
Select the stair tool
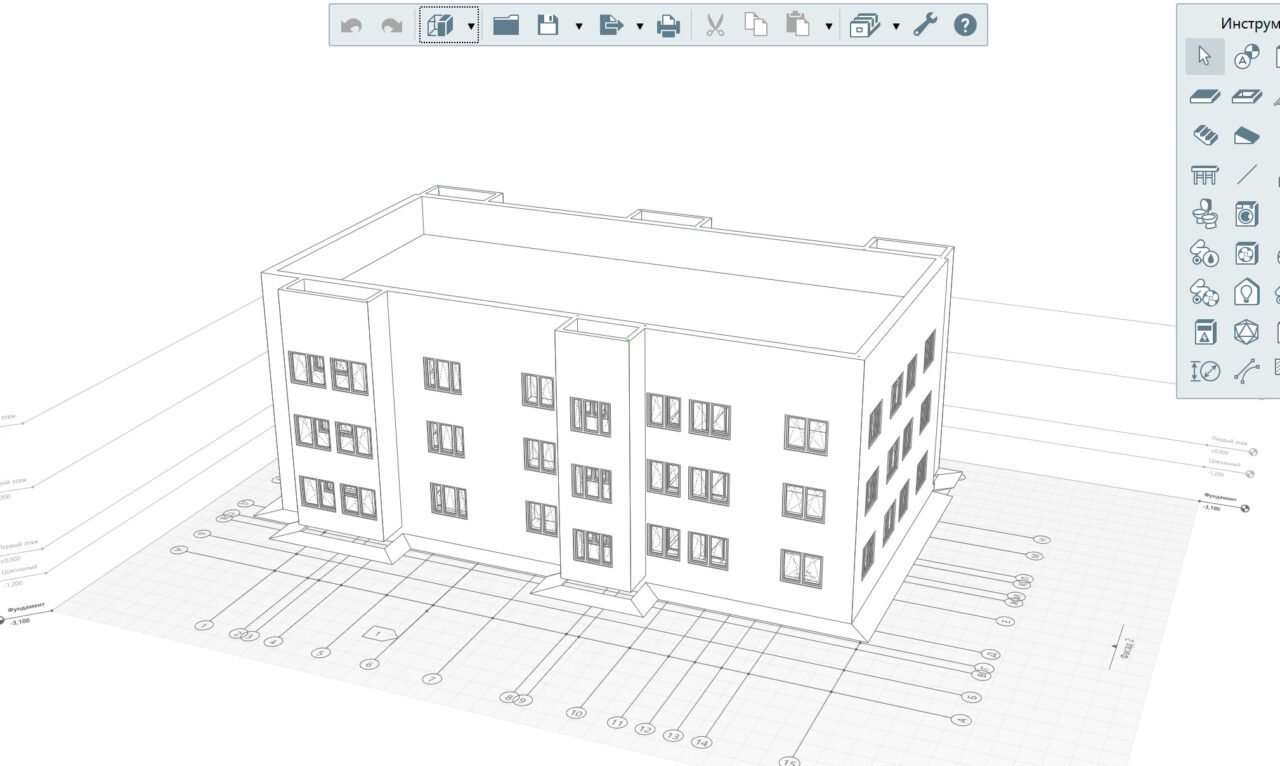(1205, 135)
